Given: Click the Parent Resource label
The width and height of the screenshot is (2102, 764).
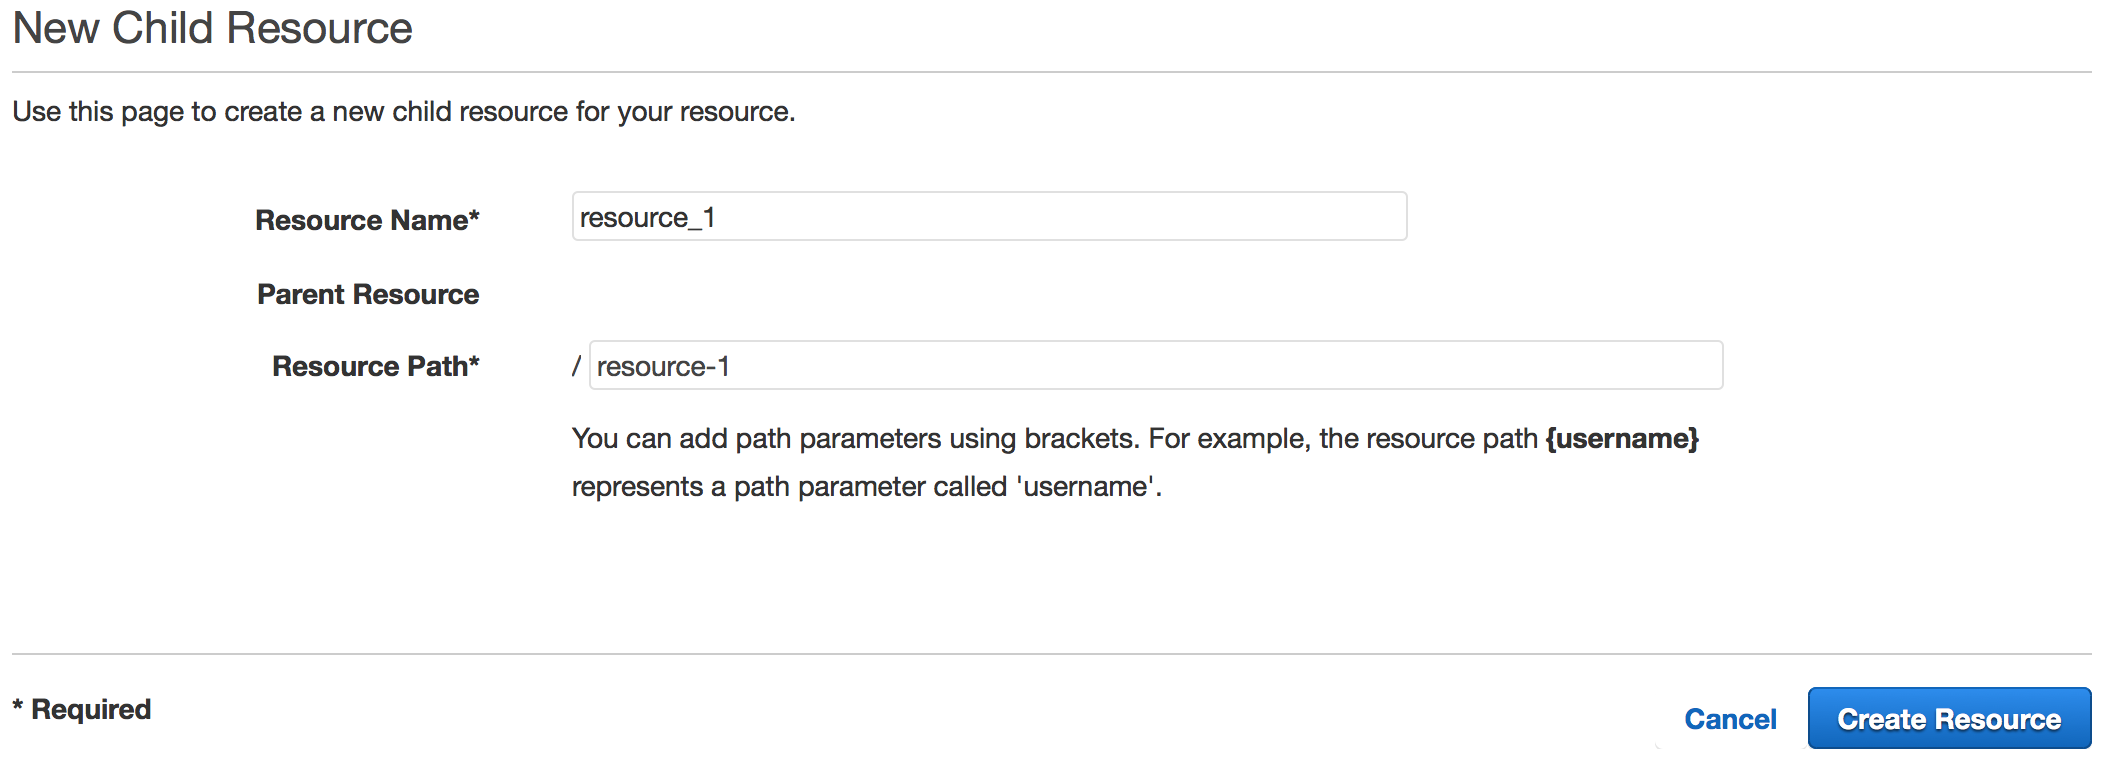Looking at the screenshot, I should tap(368, 294).
